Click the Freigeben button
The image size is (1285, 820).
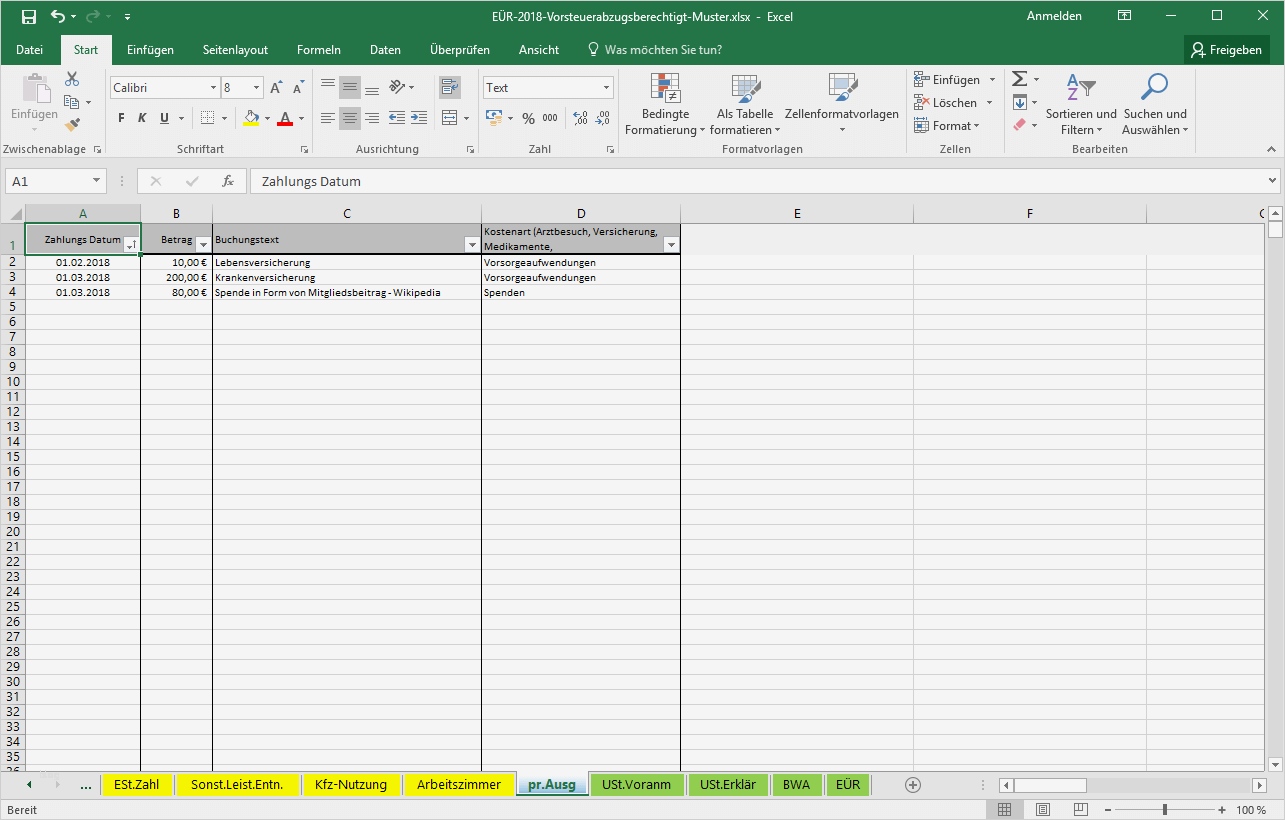[1227, 49]
